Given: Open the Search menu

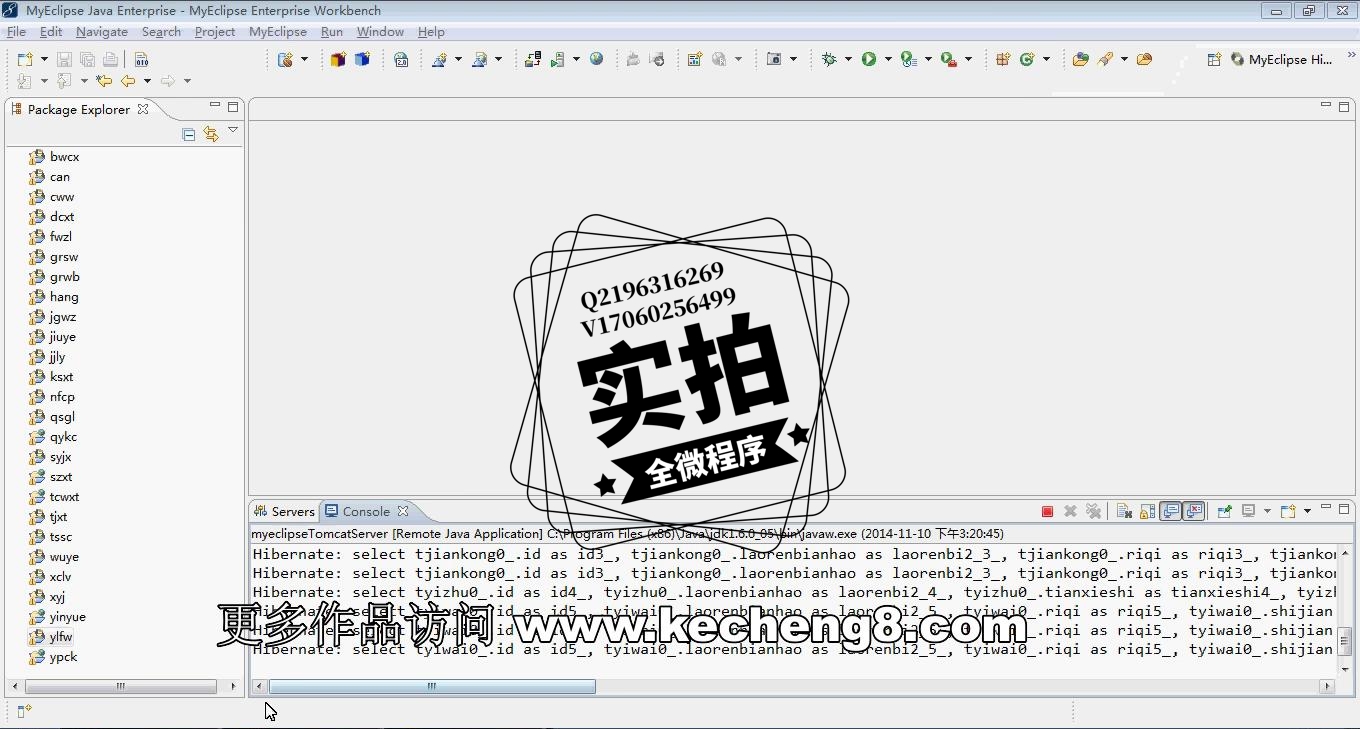Looking at the screenshot, I should 161,32.
